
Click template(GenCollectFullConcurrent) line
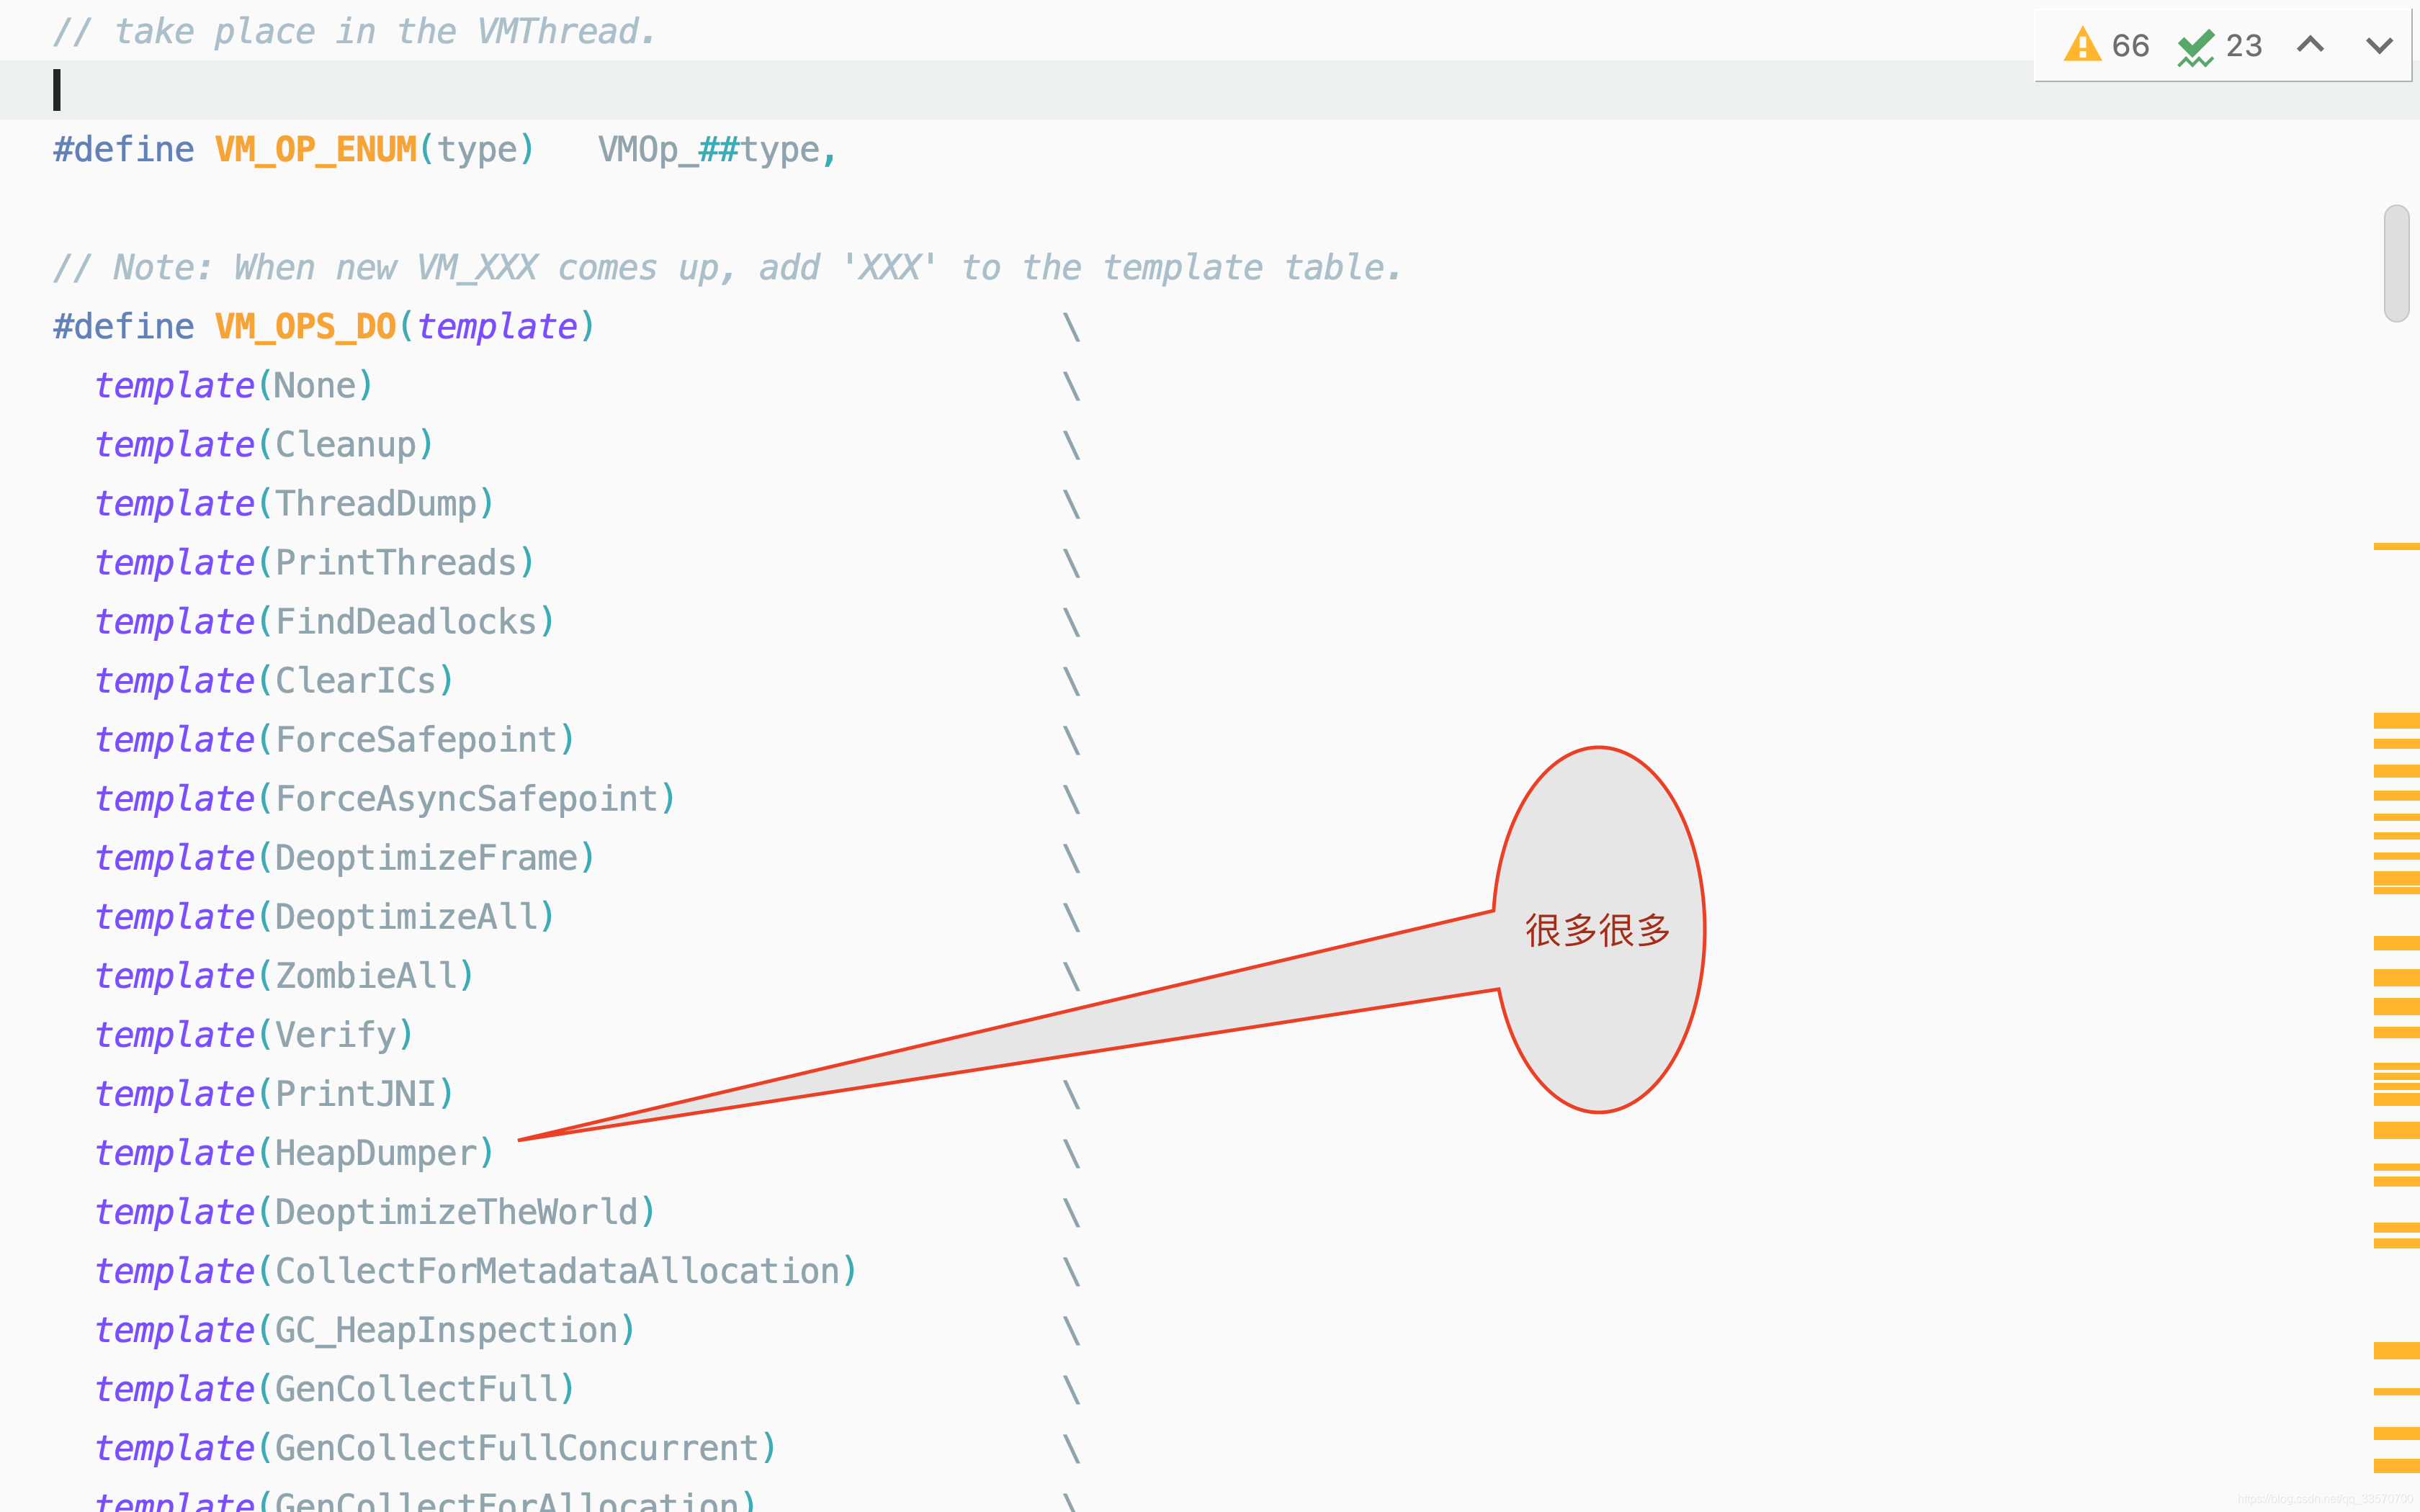(435, 1448)
